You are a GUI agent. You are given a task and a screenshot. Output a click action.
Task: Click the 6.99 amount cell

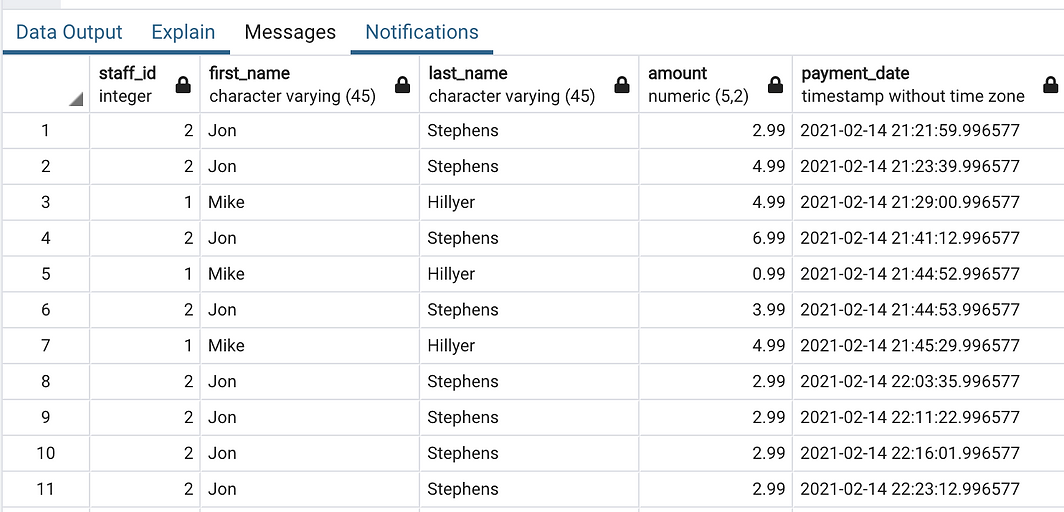(715, 238)
